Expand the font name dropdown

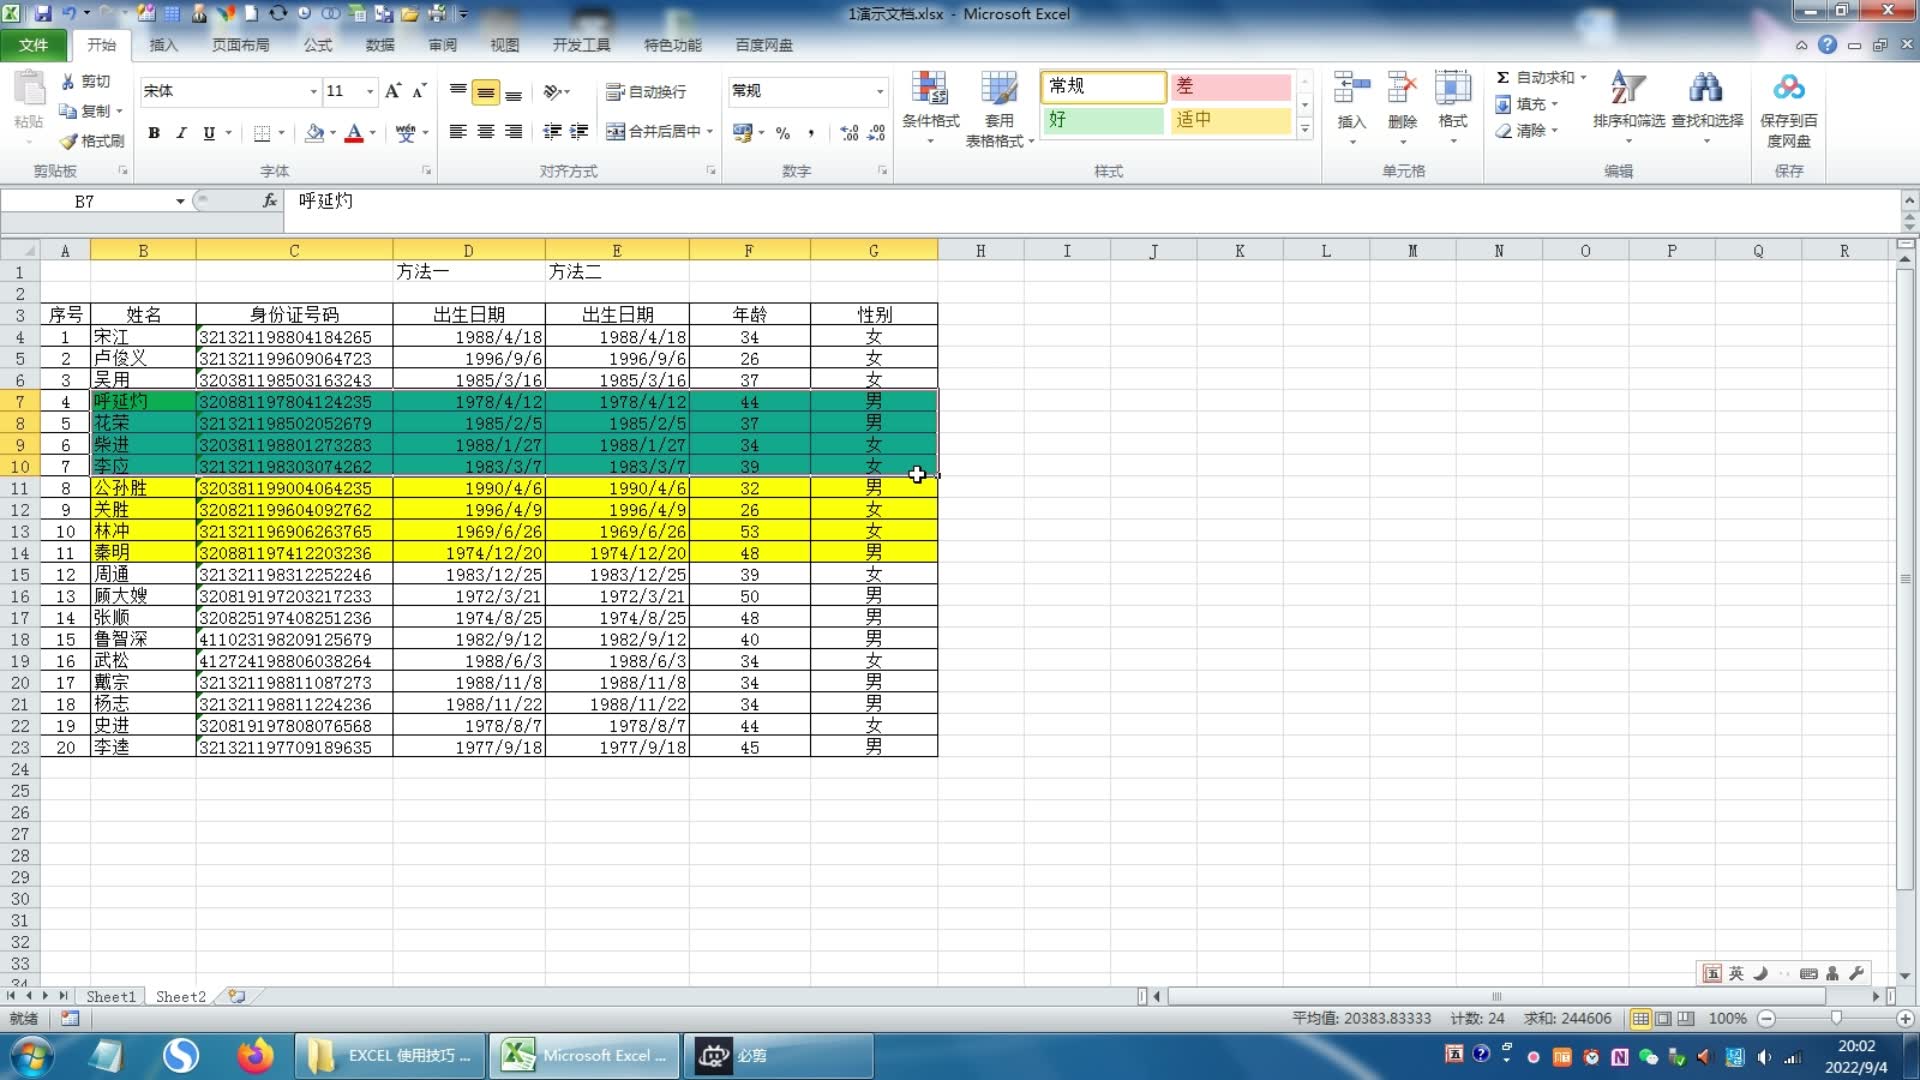coord(313,91)
